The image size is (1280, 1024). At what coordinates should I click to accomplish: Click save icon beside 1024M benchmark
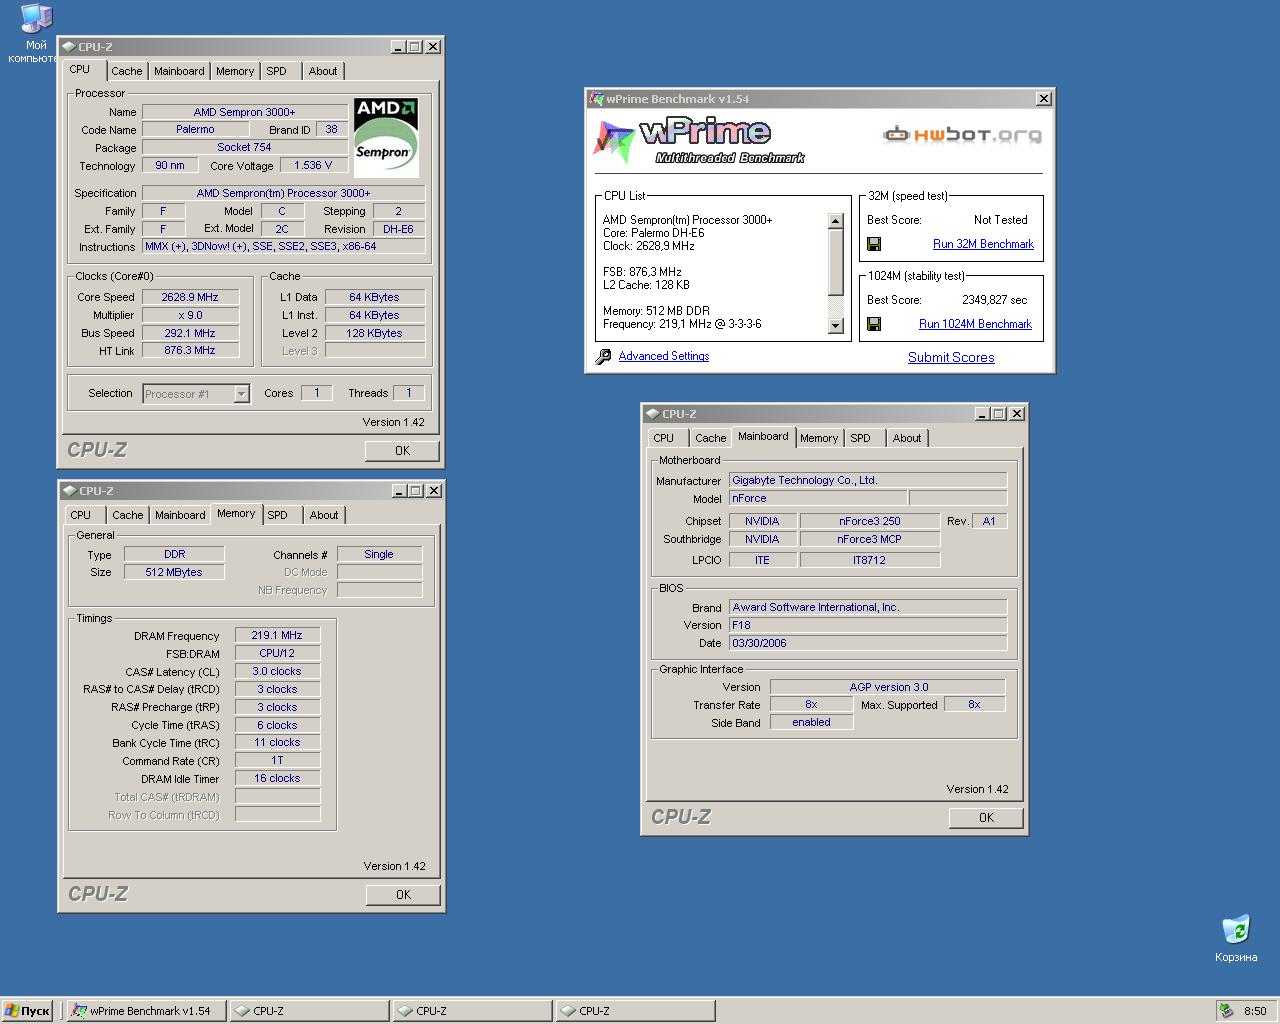point(874,324)
